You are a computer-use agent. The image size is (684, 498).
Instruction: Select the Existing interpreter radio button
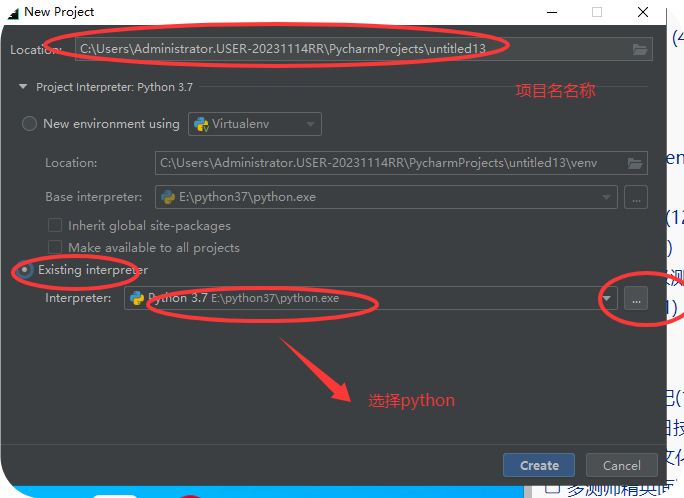[x=25, y=270]
